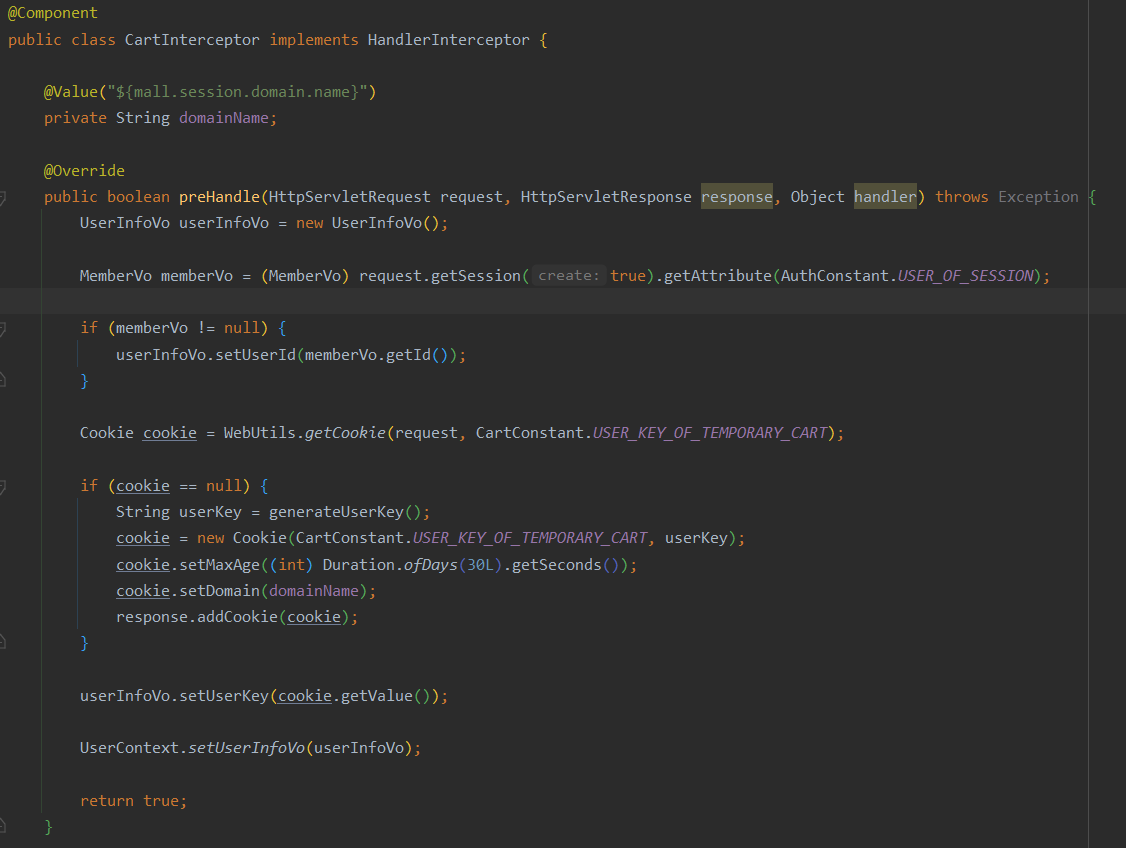Viewport: 1126px width, 848px height.
Task: Click the highlighted 'handler' parameter
Action: 884,197
